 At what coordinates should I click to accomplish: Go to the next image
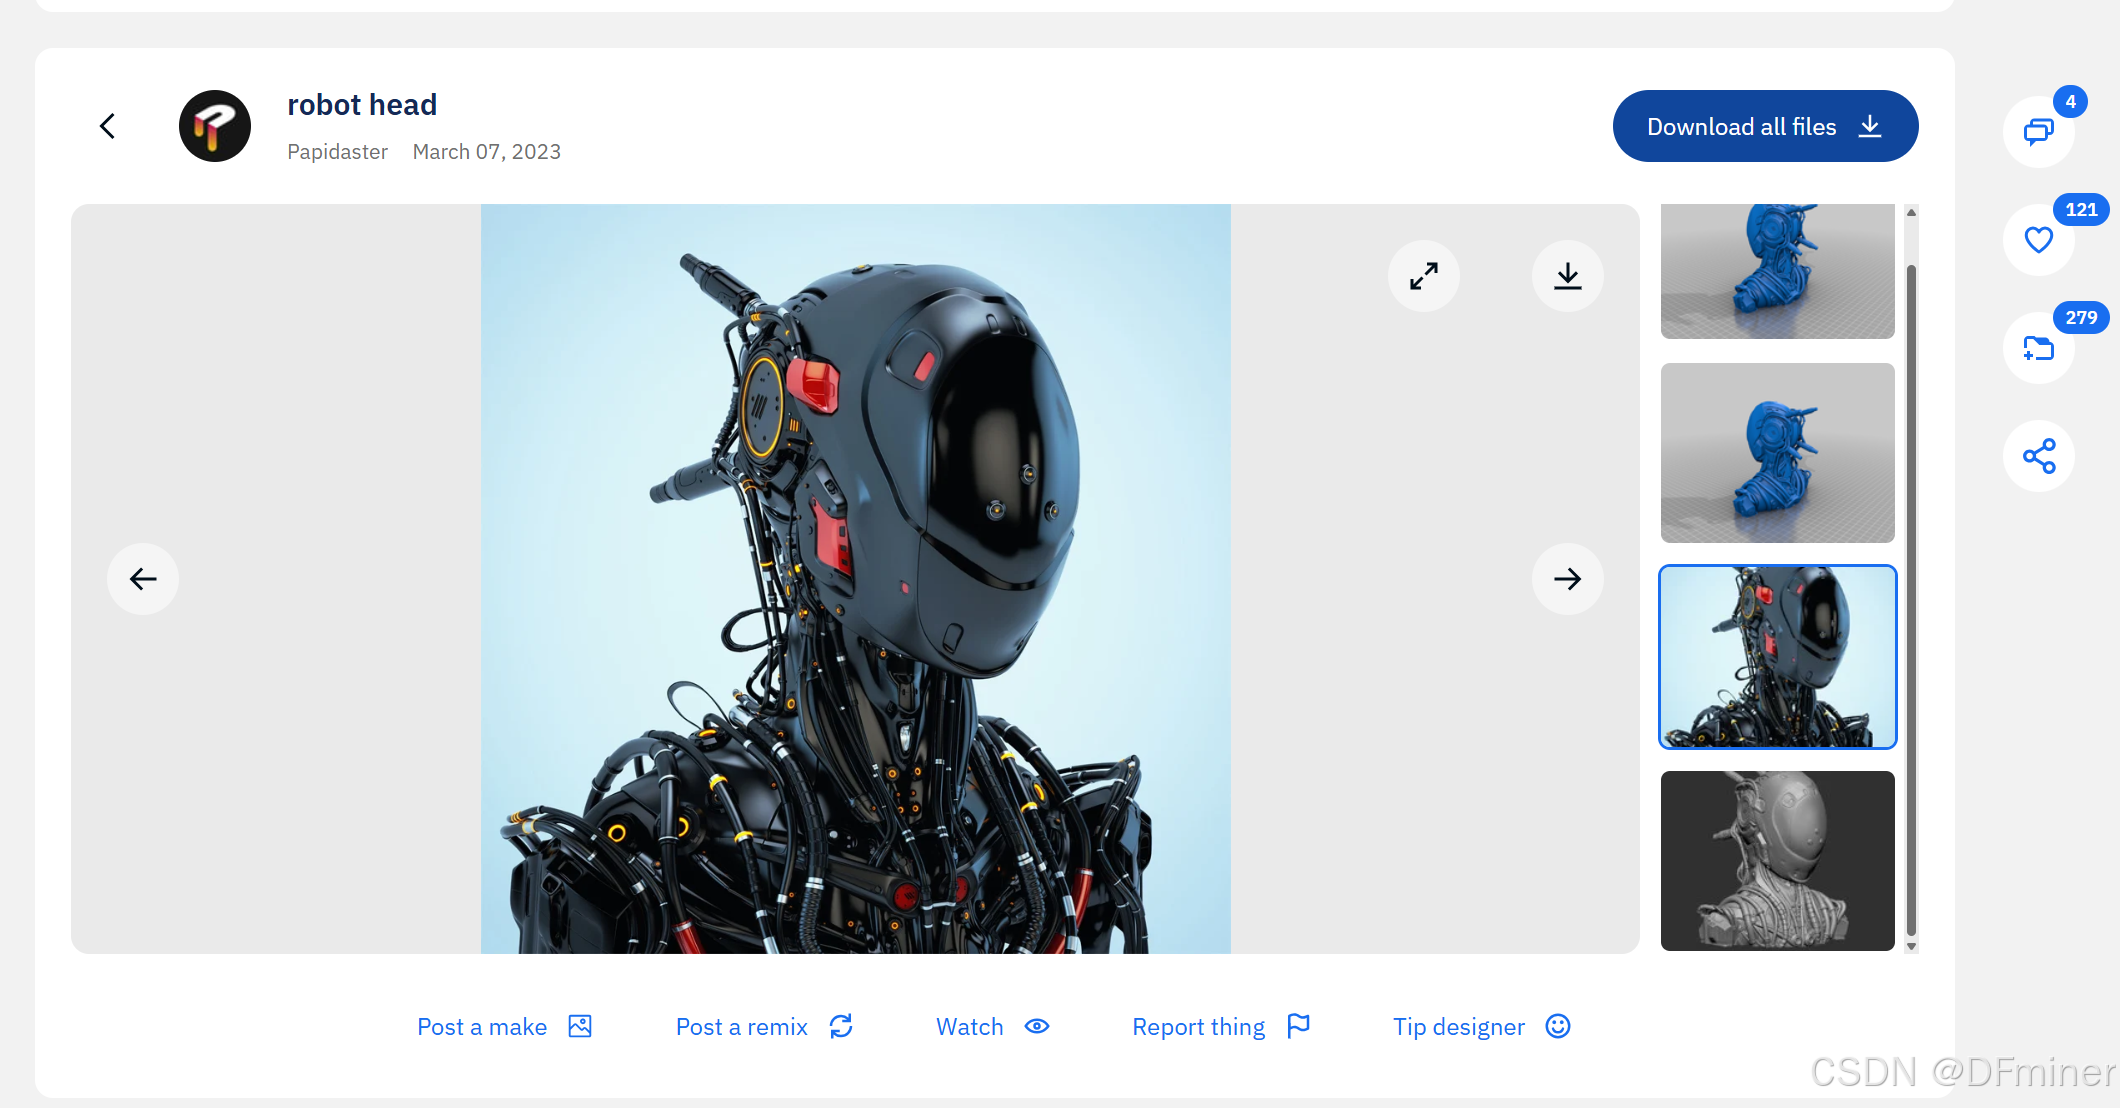1567,579
